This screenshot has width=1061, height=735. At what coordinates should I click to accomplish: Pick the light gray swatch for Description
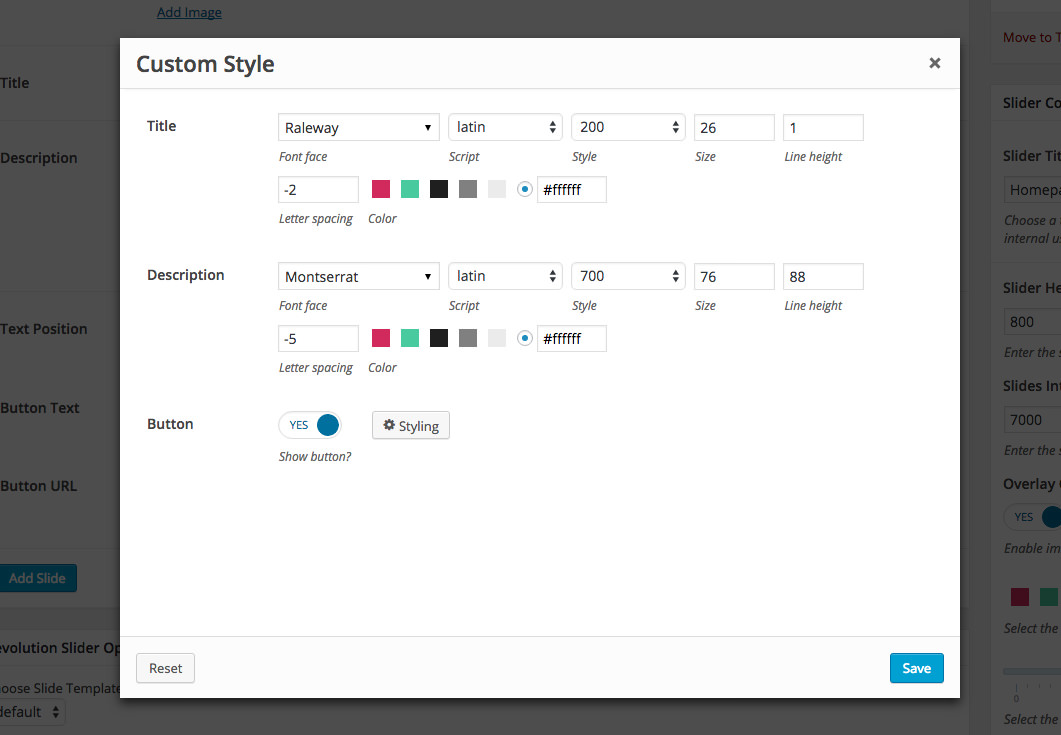click(497, 338)
